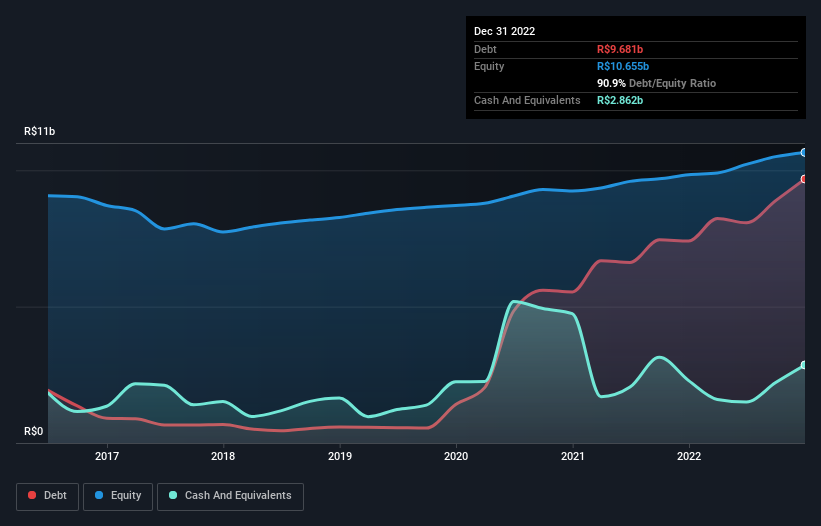This screenshot has height=526, width=821.
Task: Click the 2019 x-axis label
Action: click(340, 456)
